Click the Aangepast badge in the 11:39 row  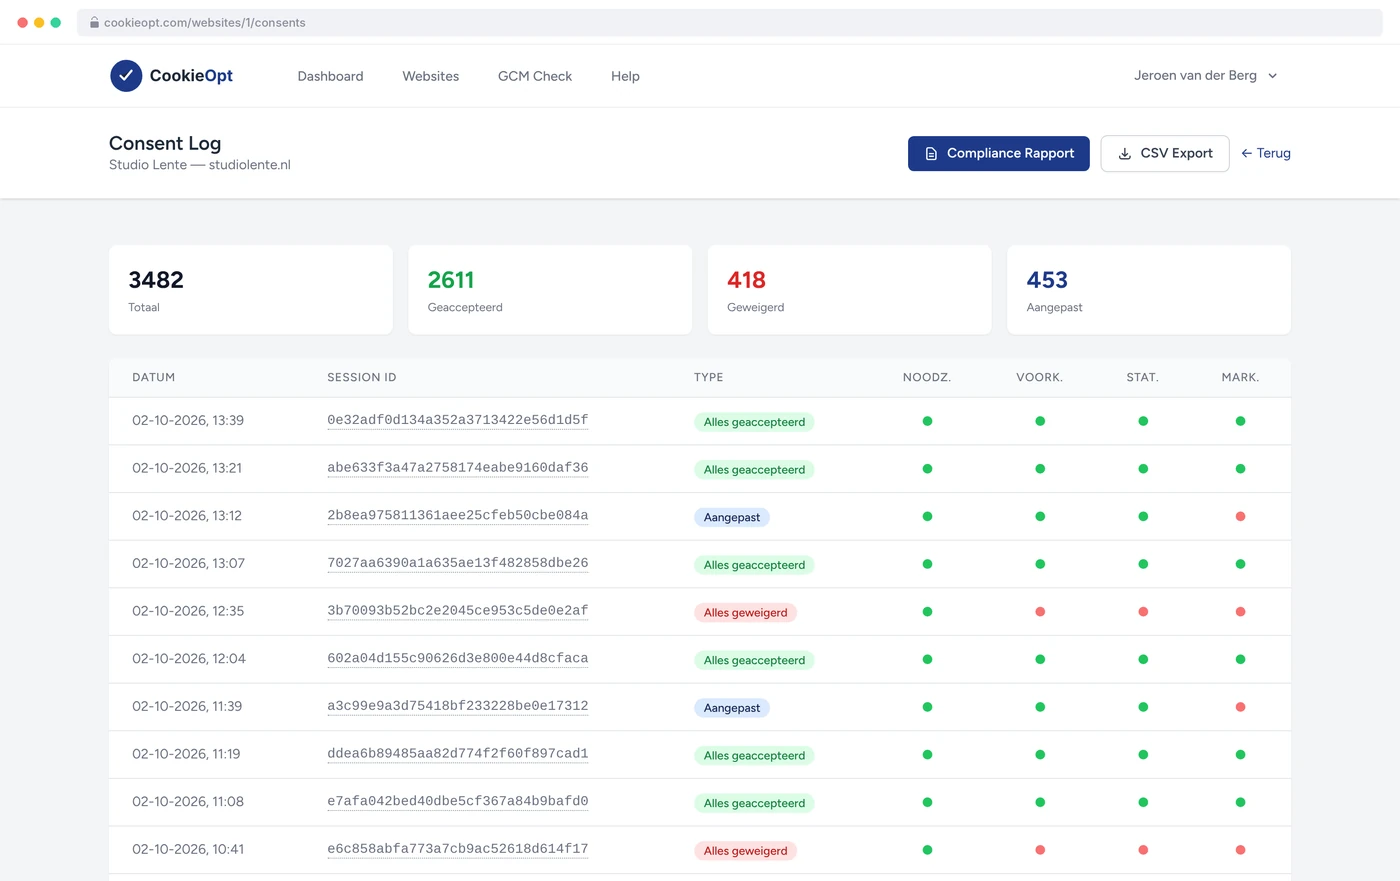pos(732,708)
